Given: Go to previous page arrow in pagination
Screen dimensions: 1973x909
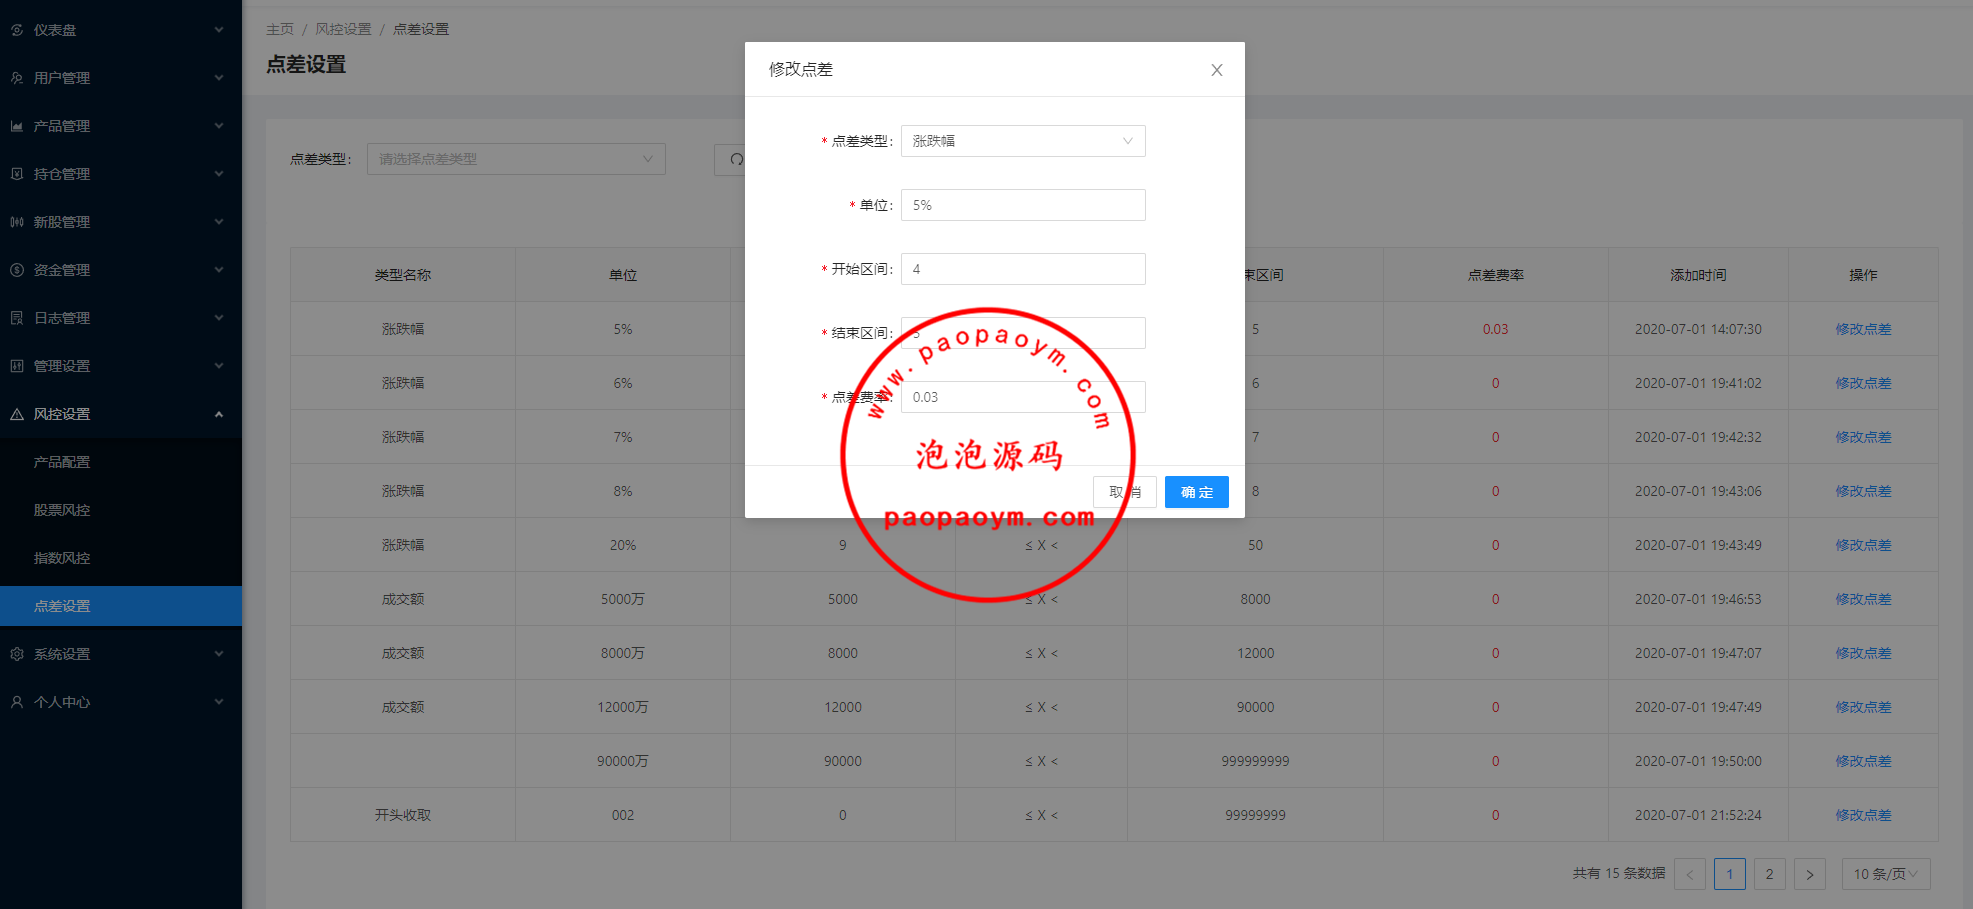Looking at the screenshot, I should coord(1690,874).
